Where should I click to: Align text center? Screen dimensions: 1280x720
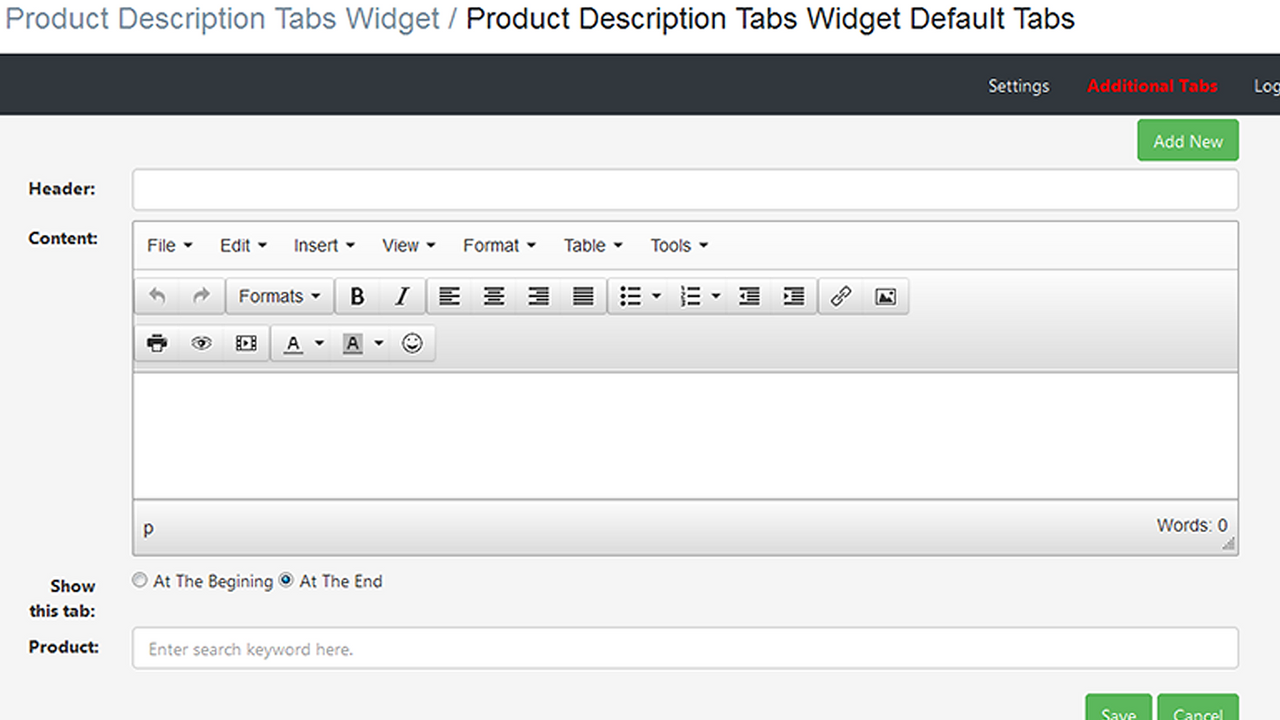[x=494, y=296]
